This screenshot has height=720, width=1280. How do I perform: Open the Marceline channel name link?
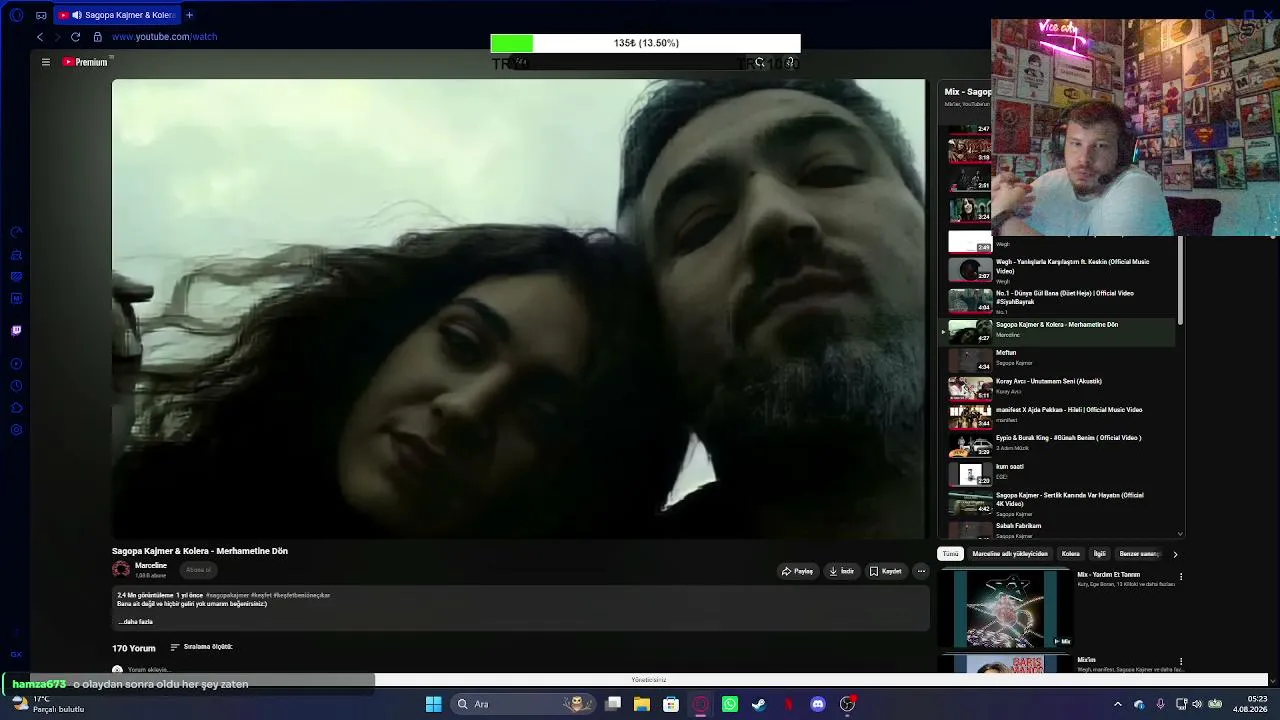pyautogui.click(x=151, y=566)
